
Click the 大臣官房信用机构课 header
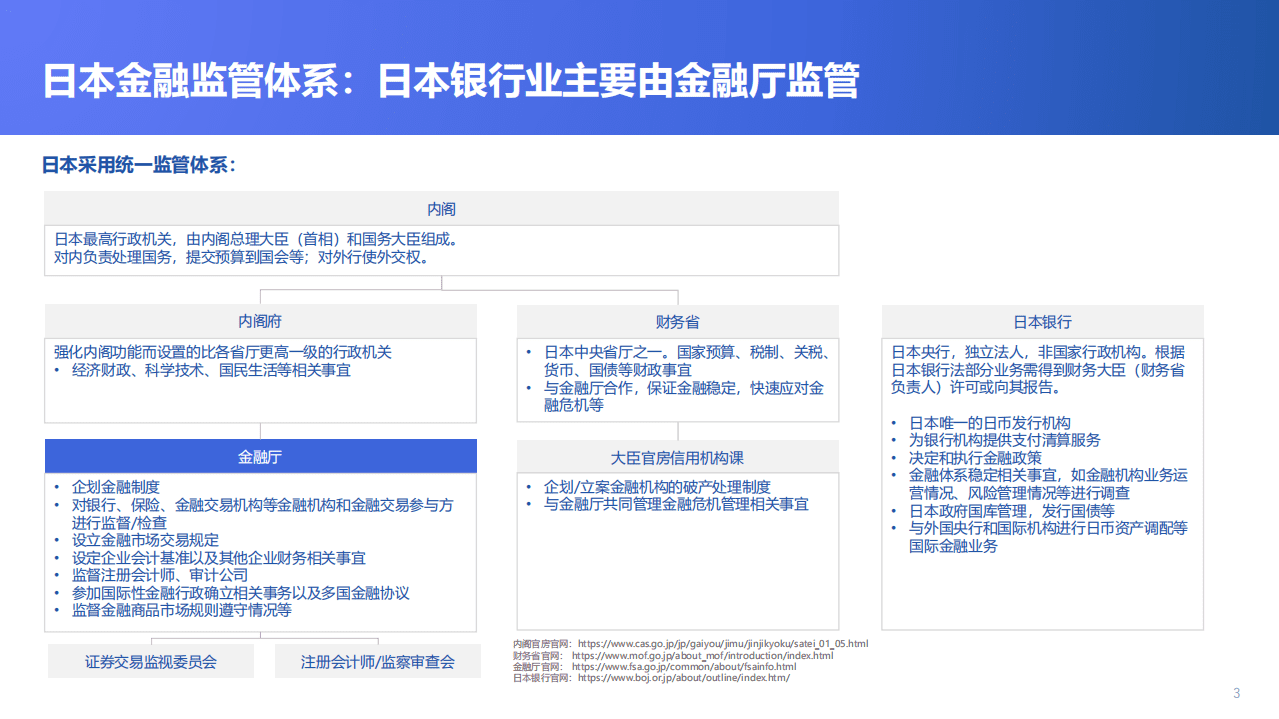677,456
